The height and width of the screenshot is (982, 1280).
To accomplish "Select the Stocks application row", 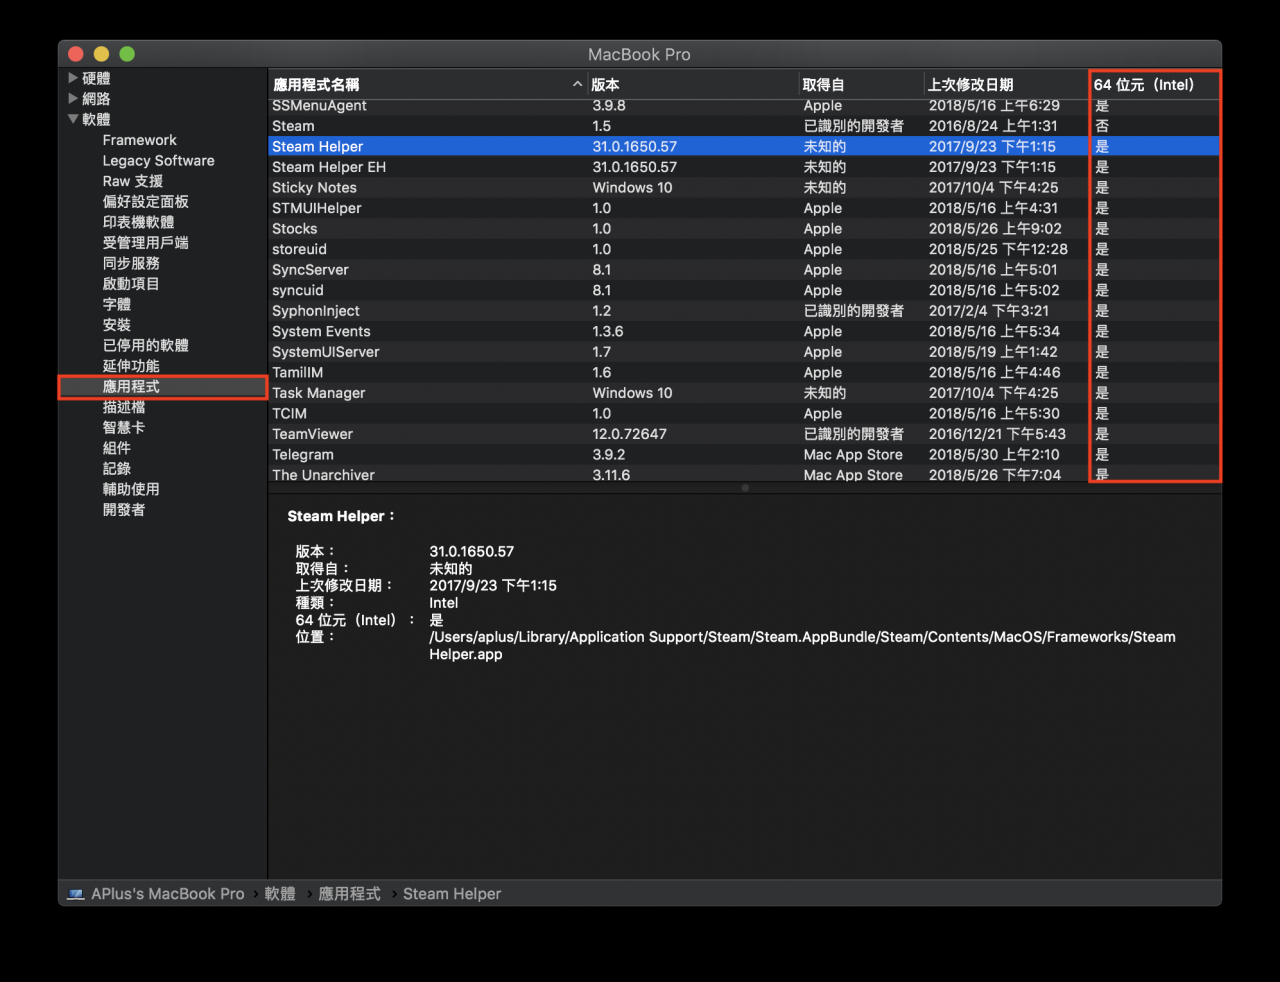I will (x=744, y=228).
